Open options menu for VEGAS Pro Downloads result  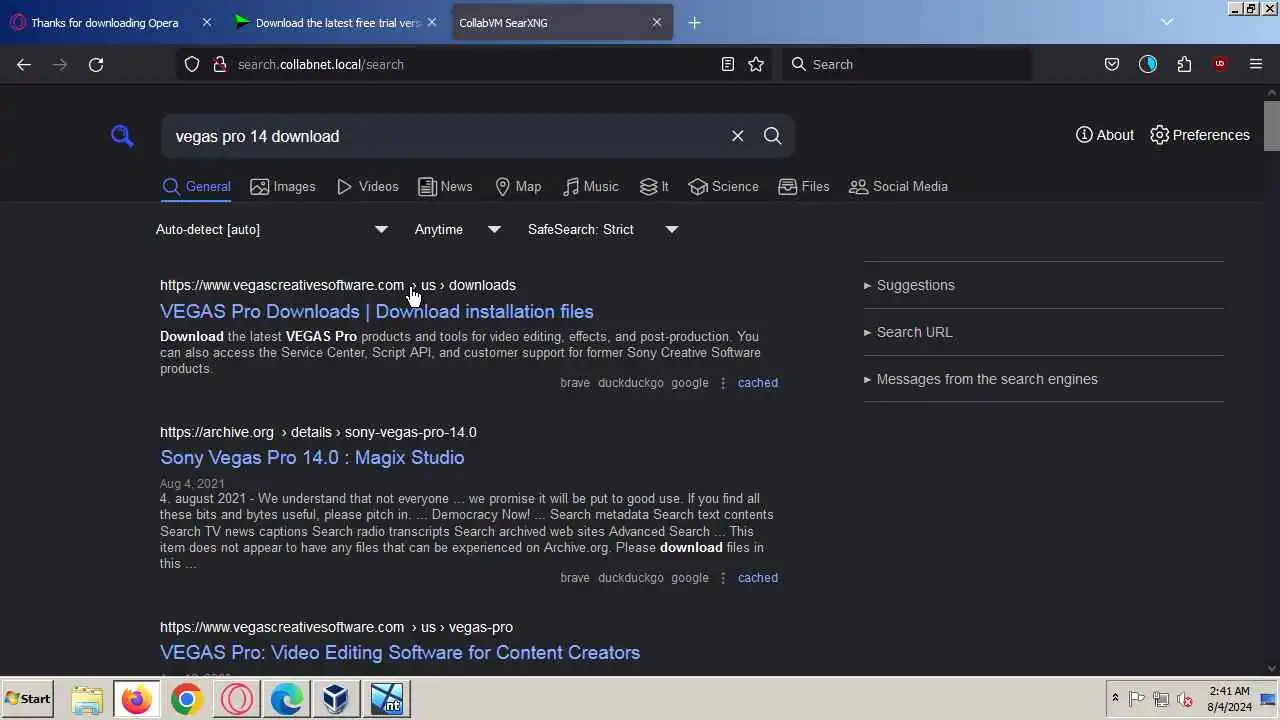pos(723,383)
